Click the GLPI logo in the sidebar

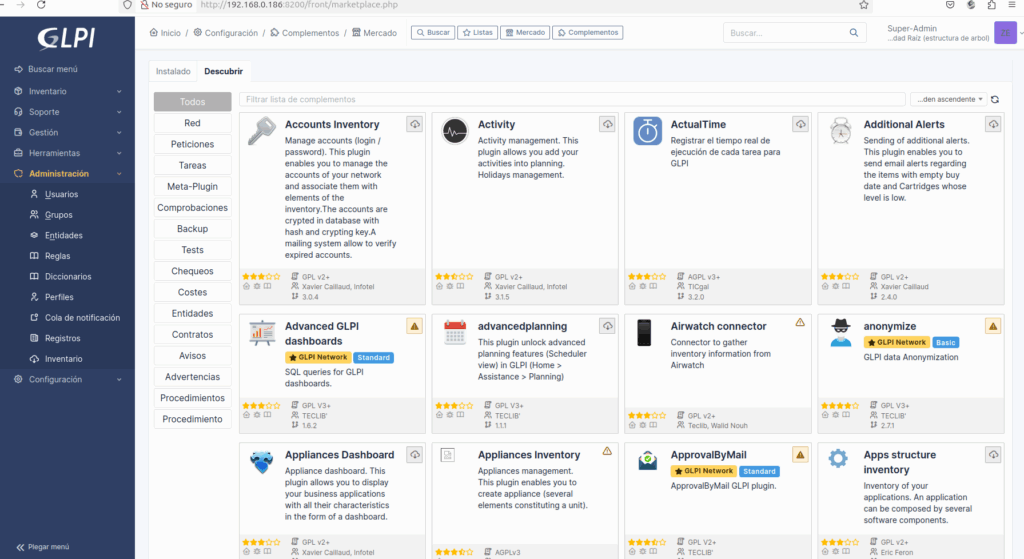click(67, 37)
